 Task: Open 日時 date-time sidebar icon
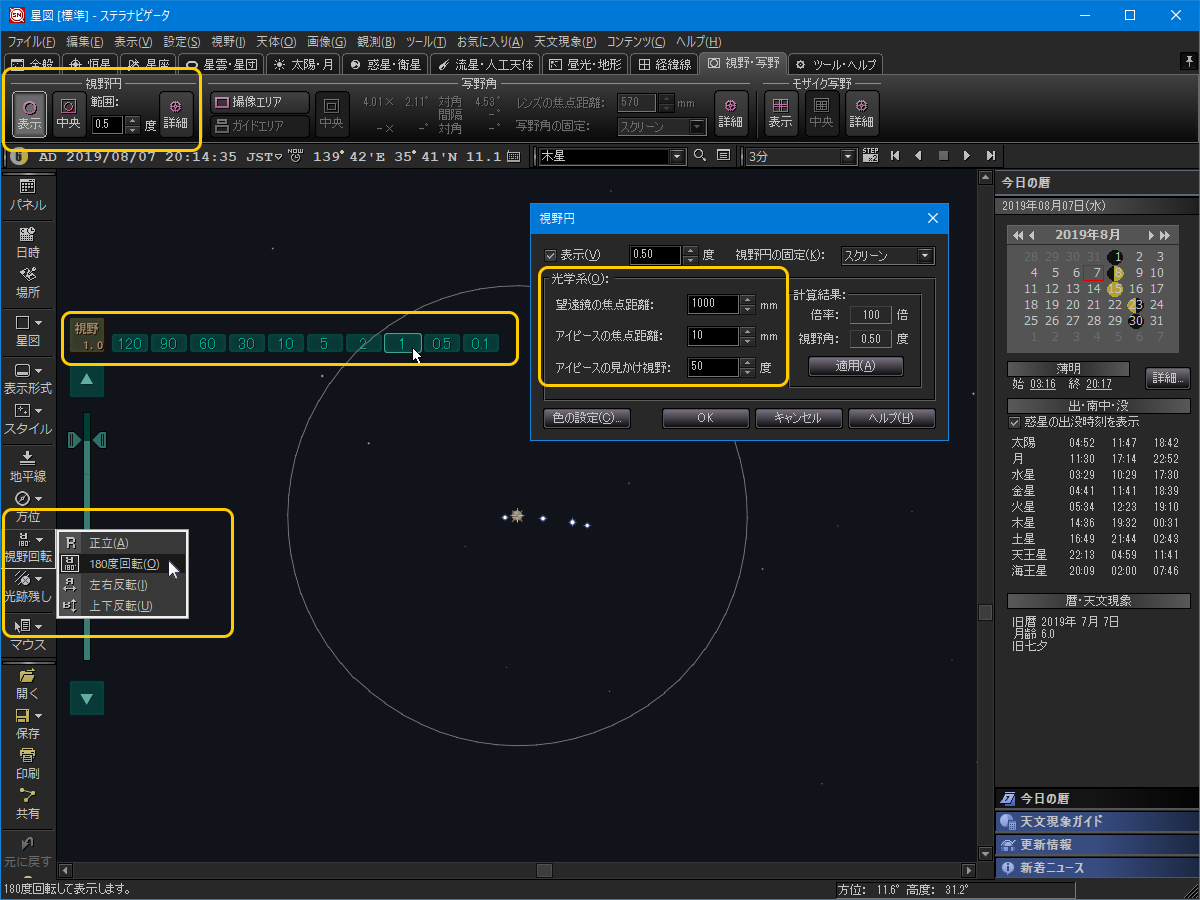pos(27,243)
